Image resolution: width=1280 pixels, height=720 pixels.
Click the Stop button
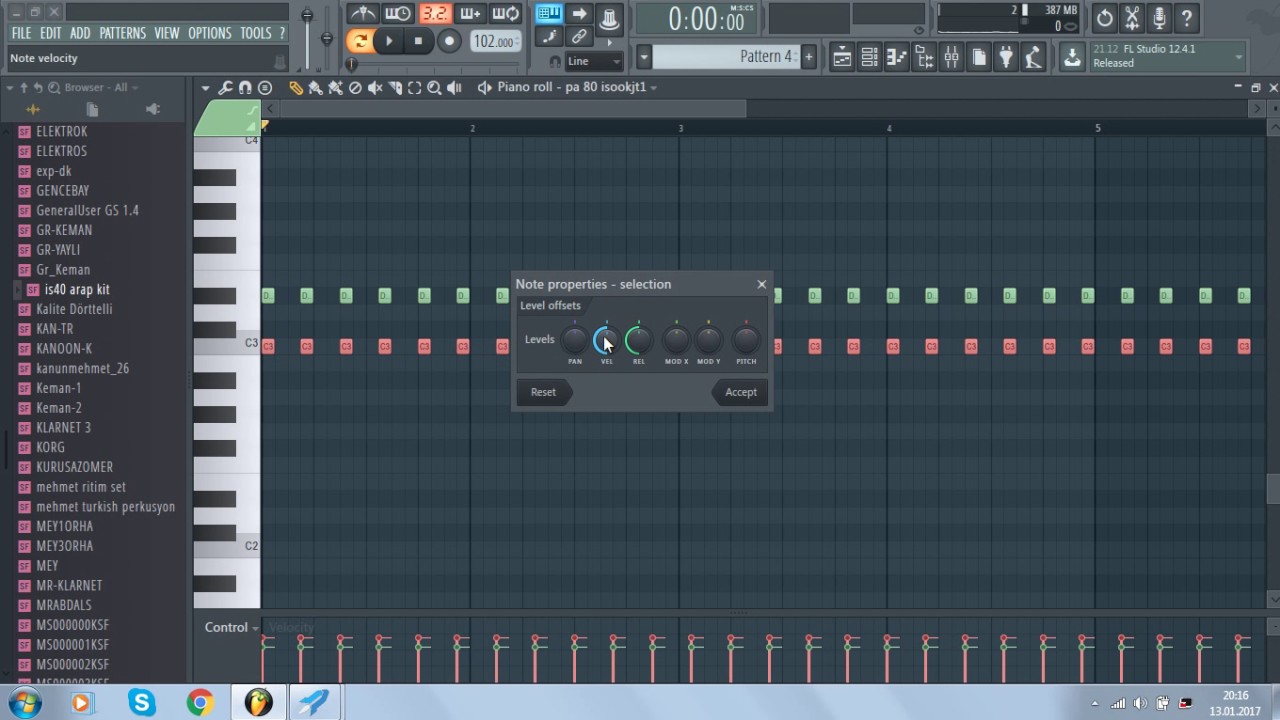coord(419,41)
